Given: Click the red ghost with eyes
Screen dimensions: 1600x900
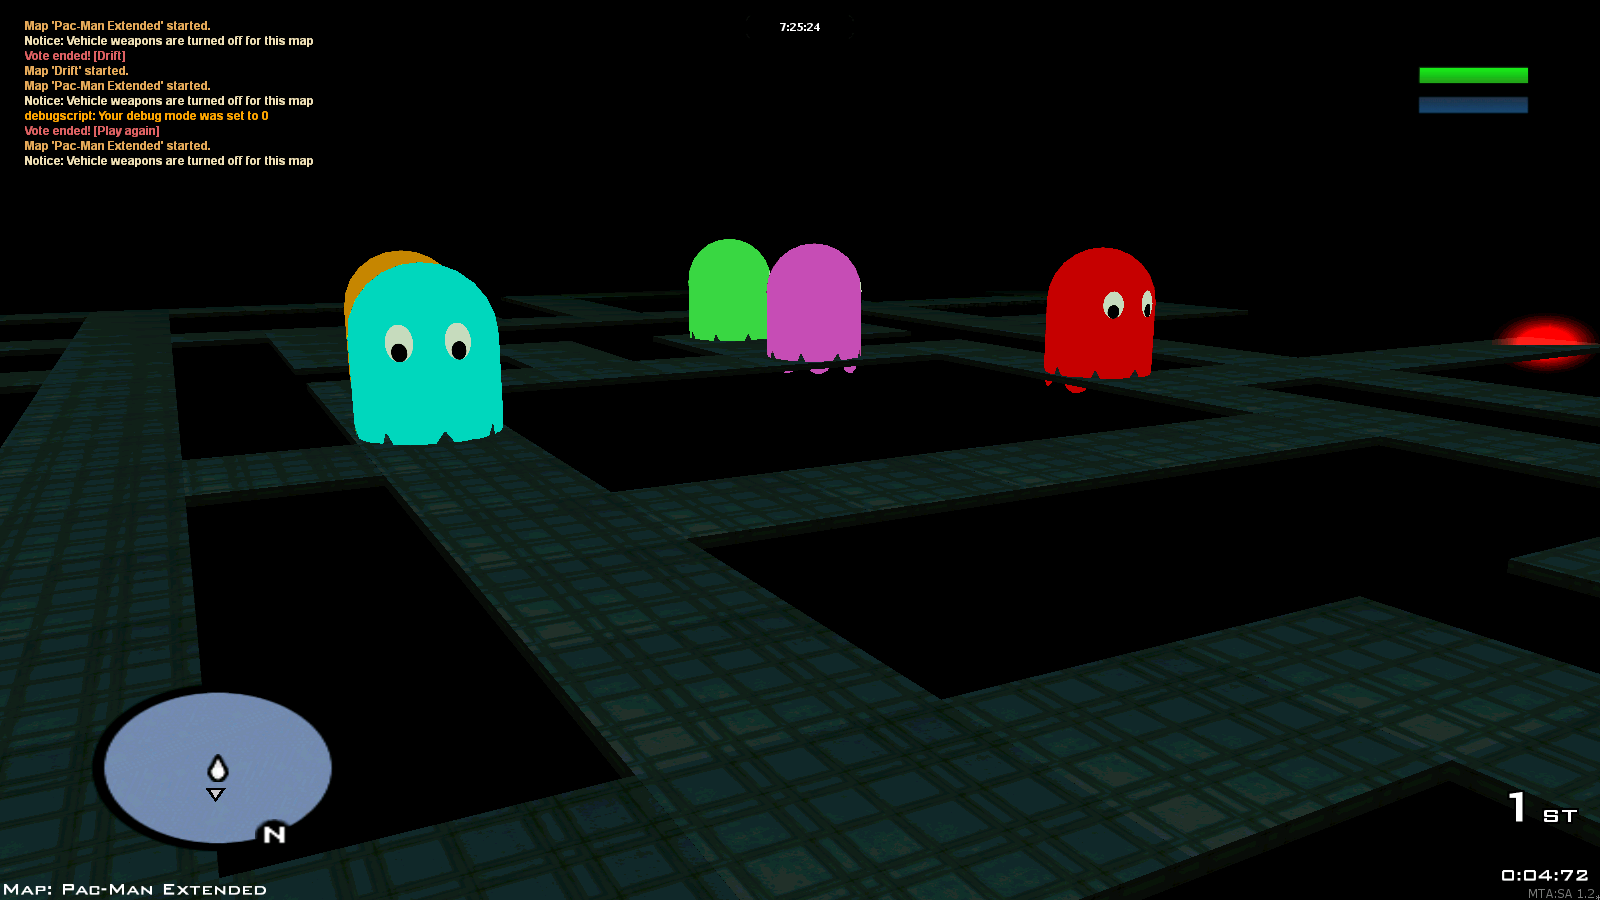Looking at the screenshot, I should pos(1100,314).
